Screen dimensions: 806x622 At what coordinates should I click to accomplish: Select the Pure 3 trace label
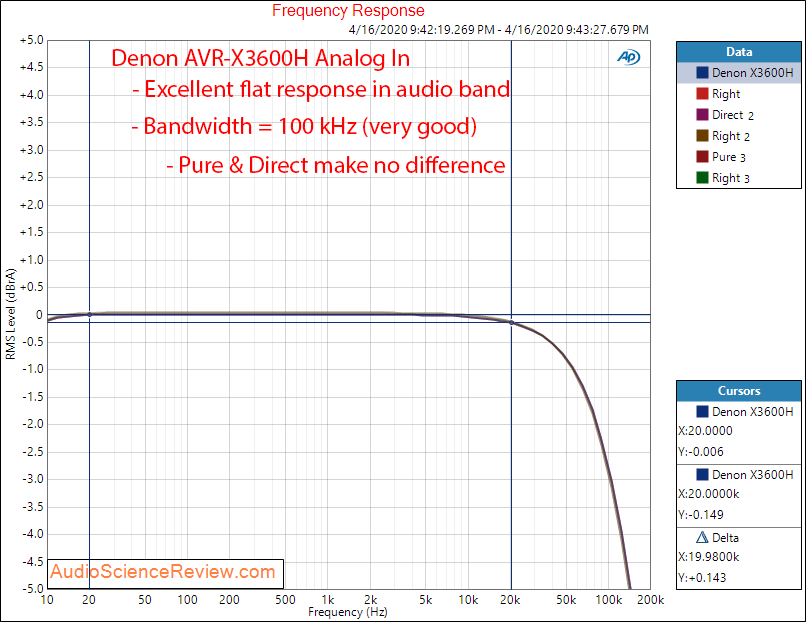click(729, 157)
